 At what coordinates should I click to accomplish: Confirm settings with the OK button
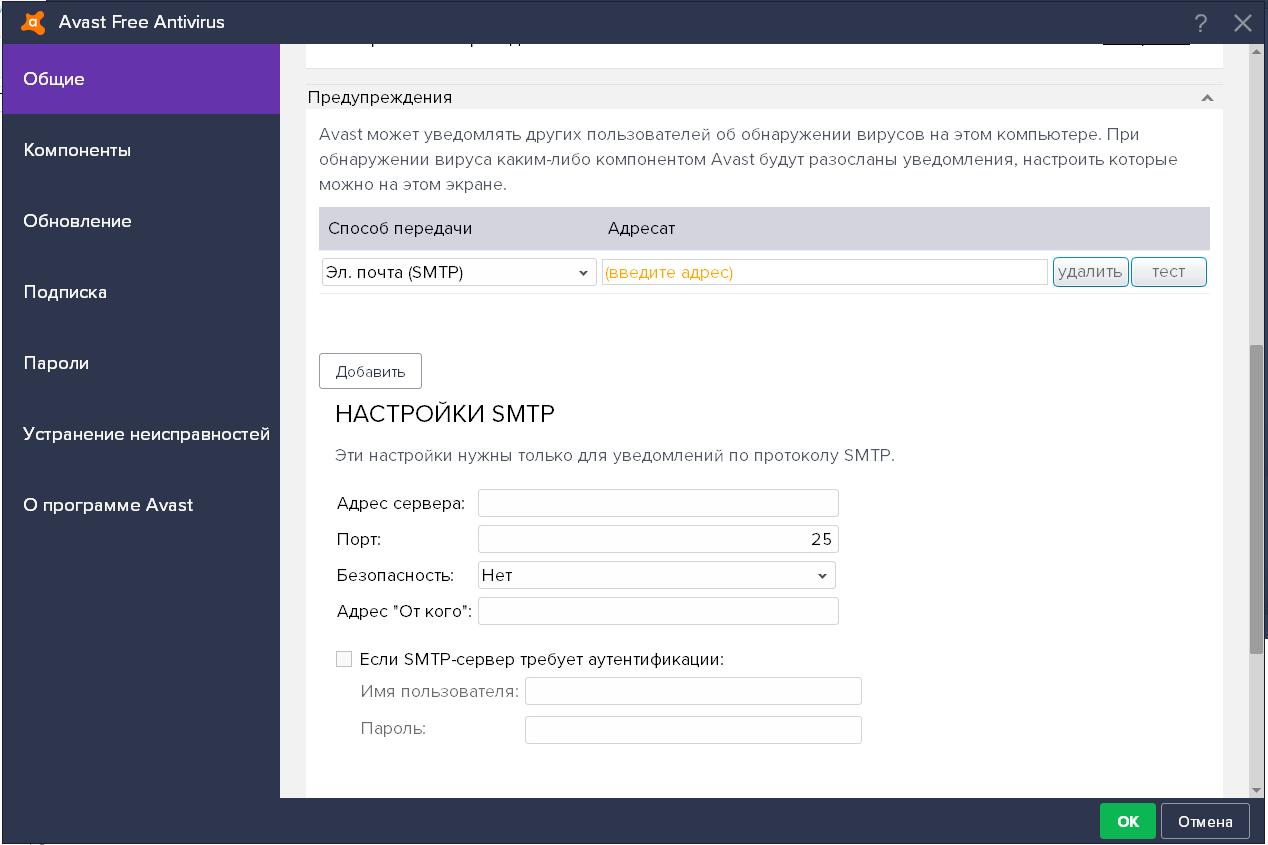coord(1127,820)
